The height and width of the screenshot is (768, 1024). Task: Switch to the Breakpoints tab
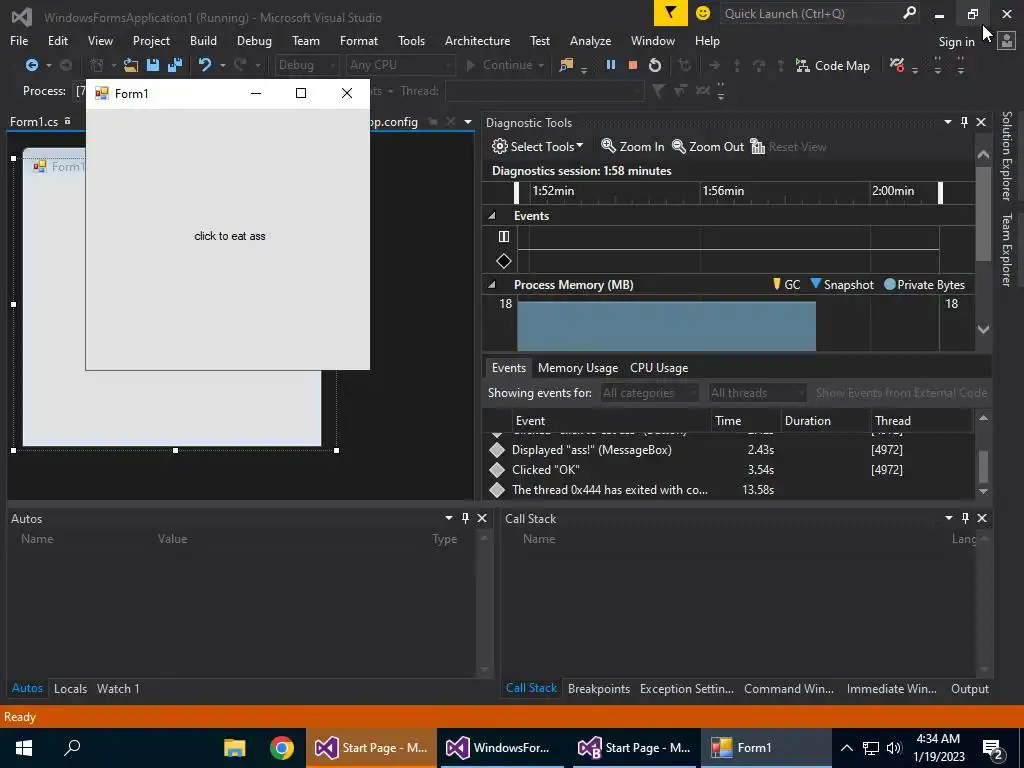coord(599,688)
